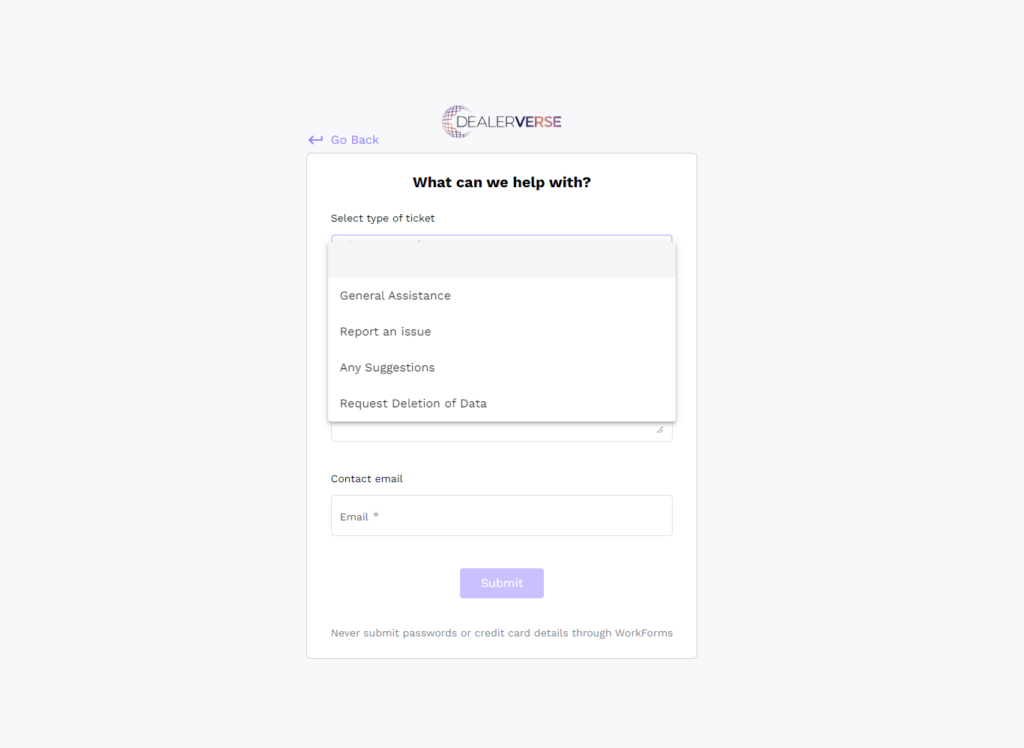Choose General Assistance ticket type
1024x748 pixels.
pyautogui.click(x=396, y=296)
